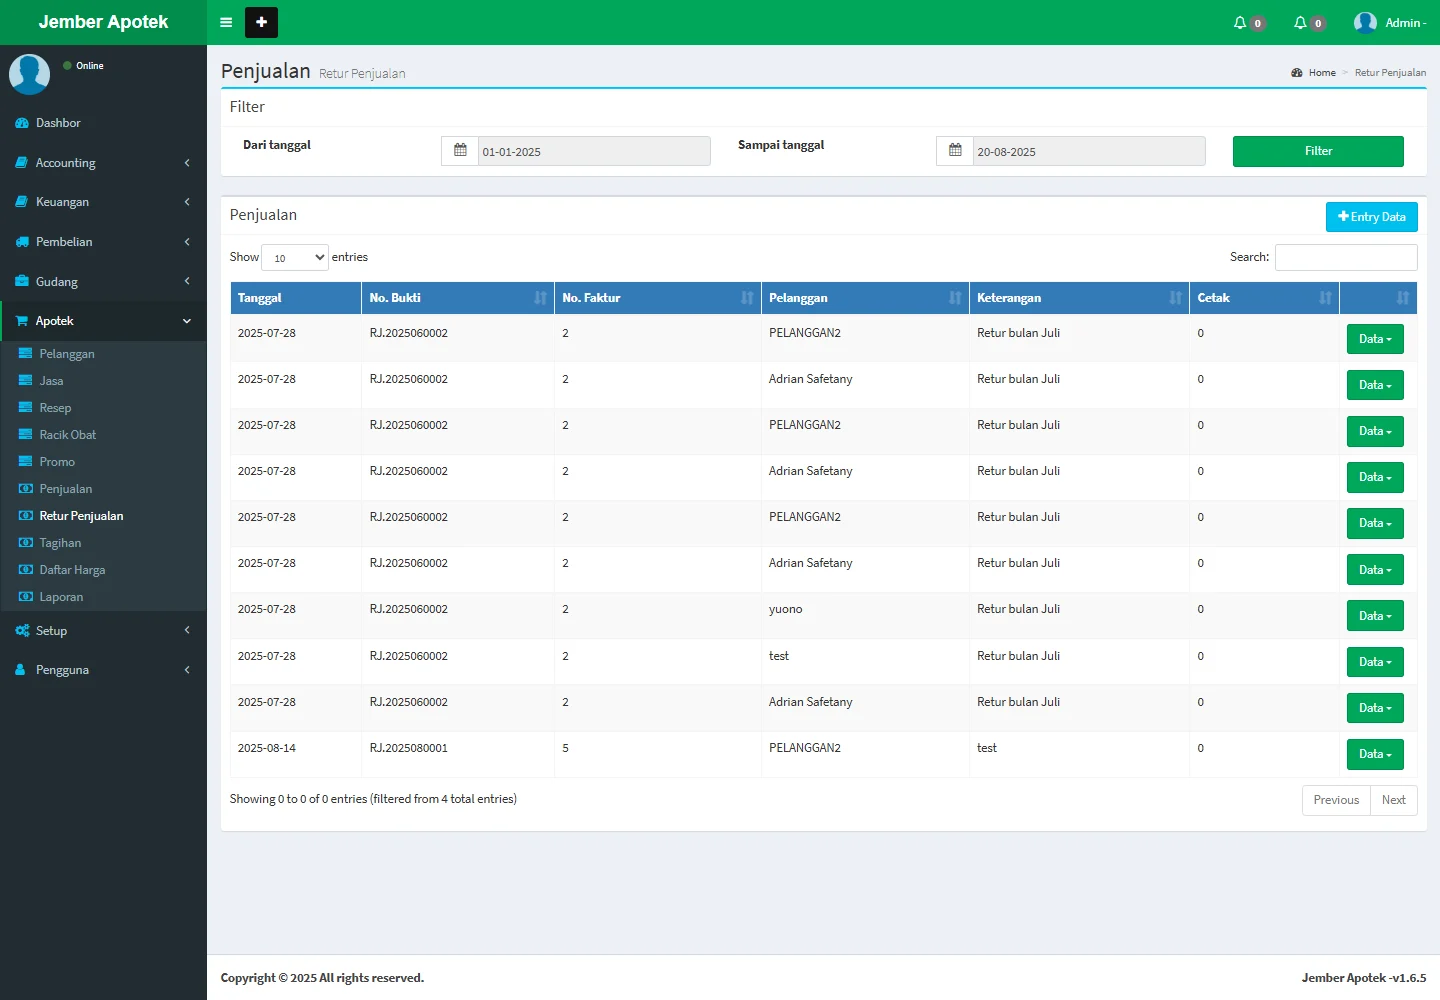Focus the Search input field
Viewport: 1440px width, 1000px height.
1345,257
